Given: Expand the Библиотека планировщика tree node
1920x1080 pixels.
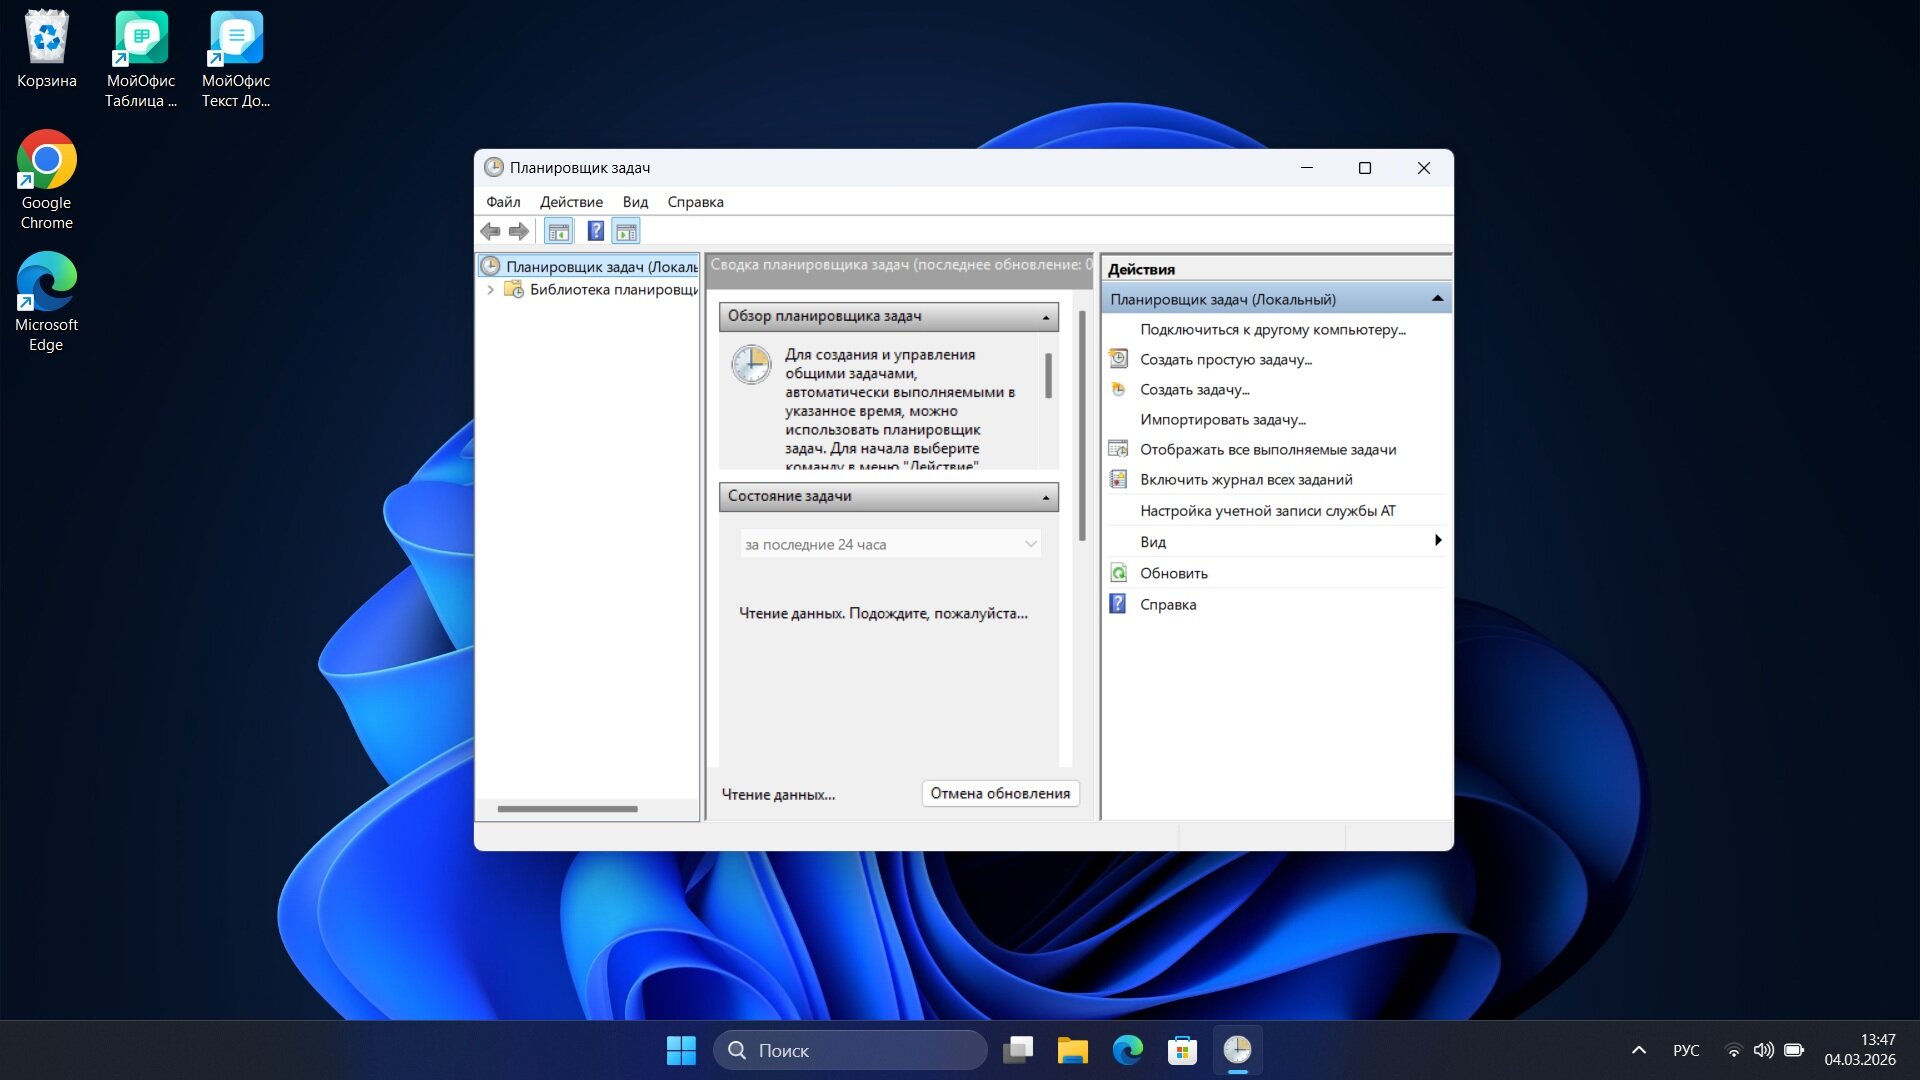Looking at the screenshot, I should [x=490, y=290].
